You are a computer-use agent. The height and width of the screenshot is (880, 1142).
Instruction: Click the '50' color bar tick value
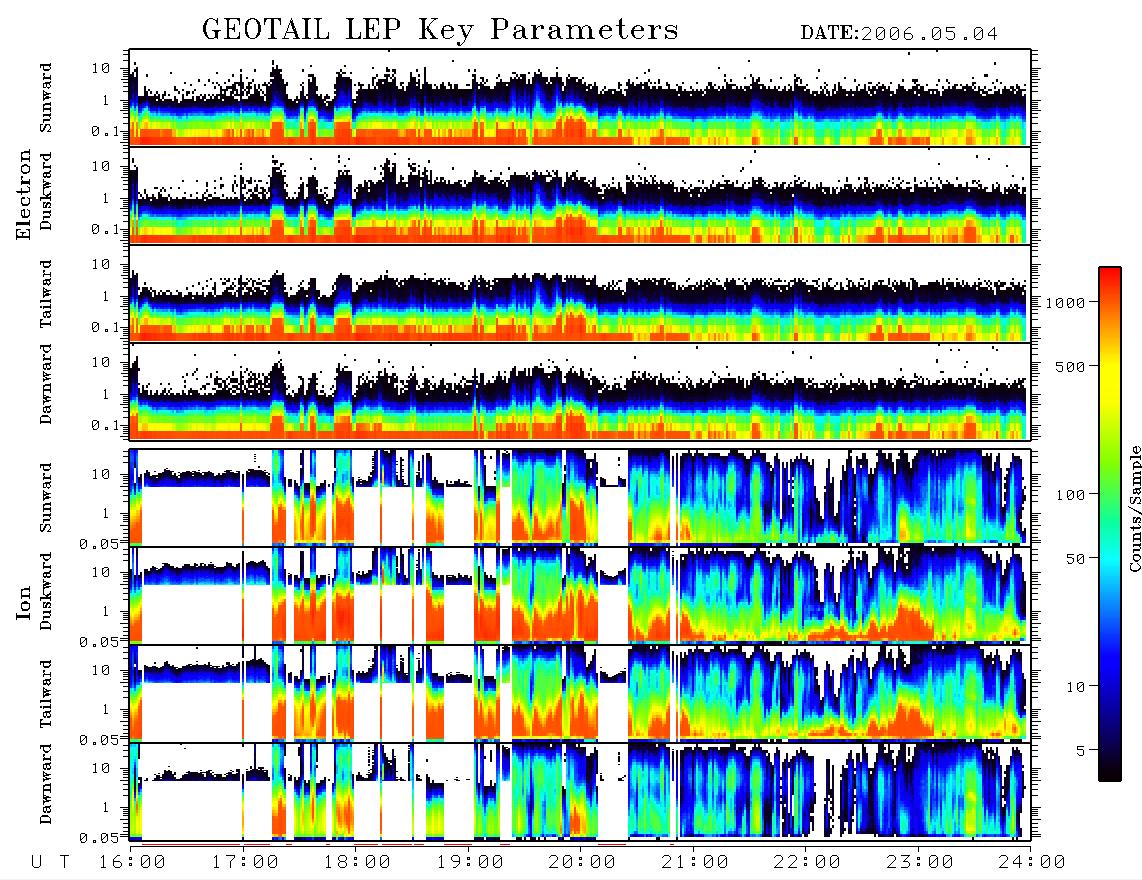[x=1075, y=559]
